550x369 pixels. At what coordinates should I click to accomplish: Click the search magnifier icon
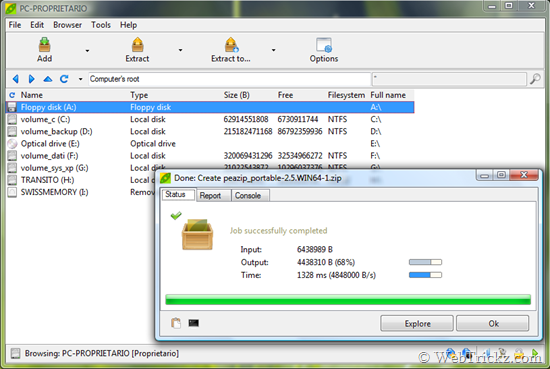click(535, 79)
